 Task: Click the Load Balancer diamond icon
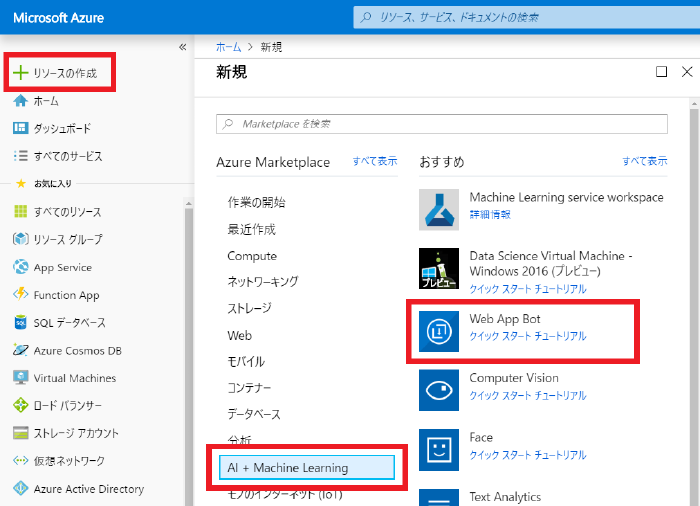point(21,405)
